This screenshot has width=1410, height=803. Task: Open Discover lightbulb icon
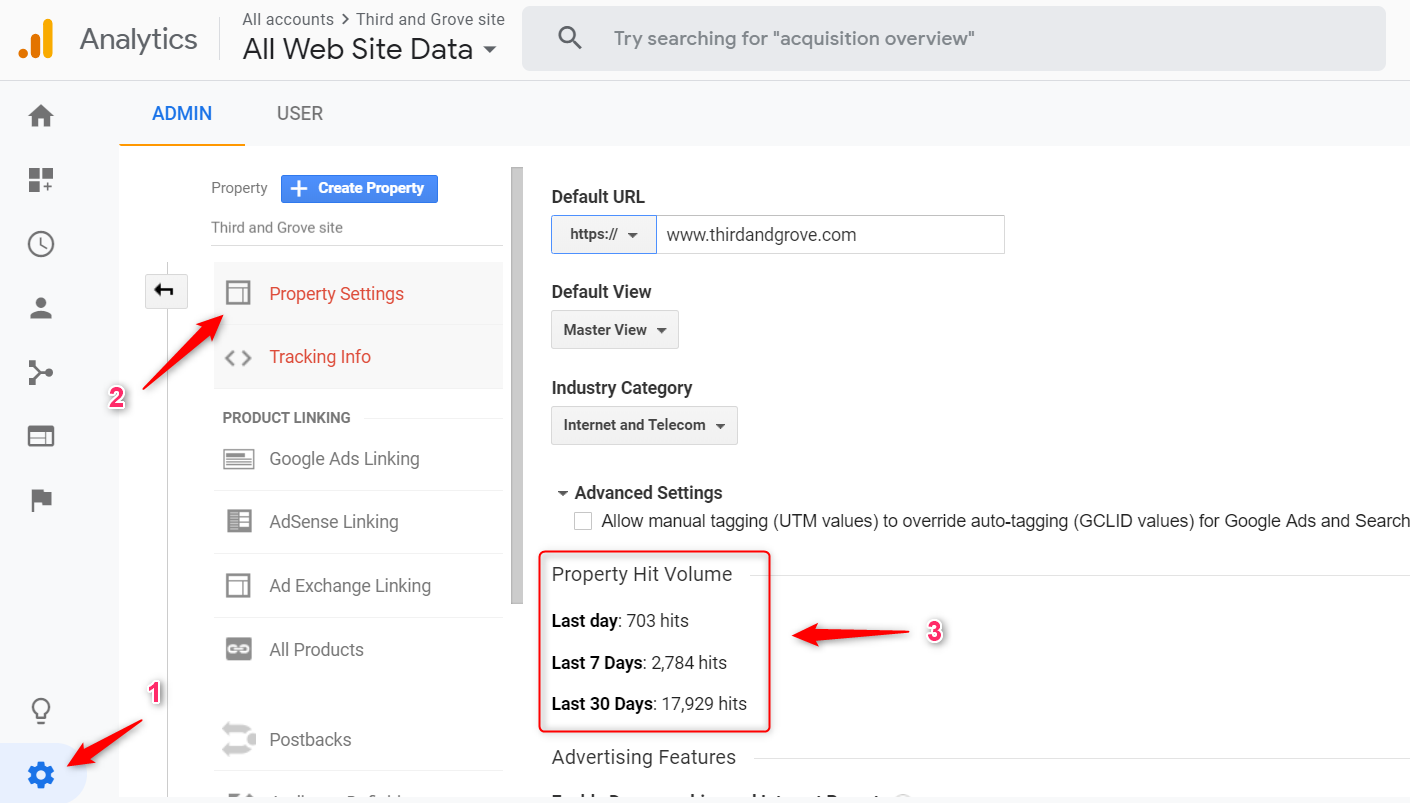tap(41, 711)
